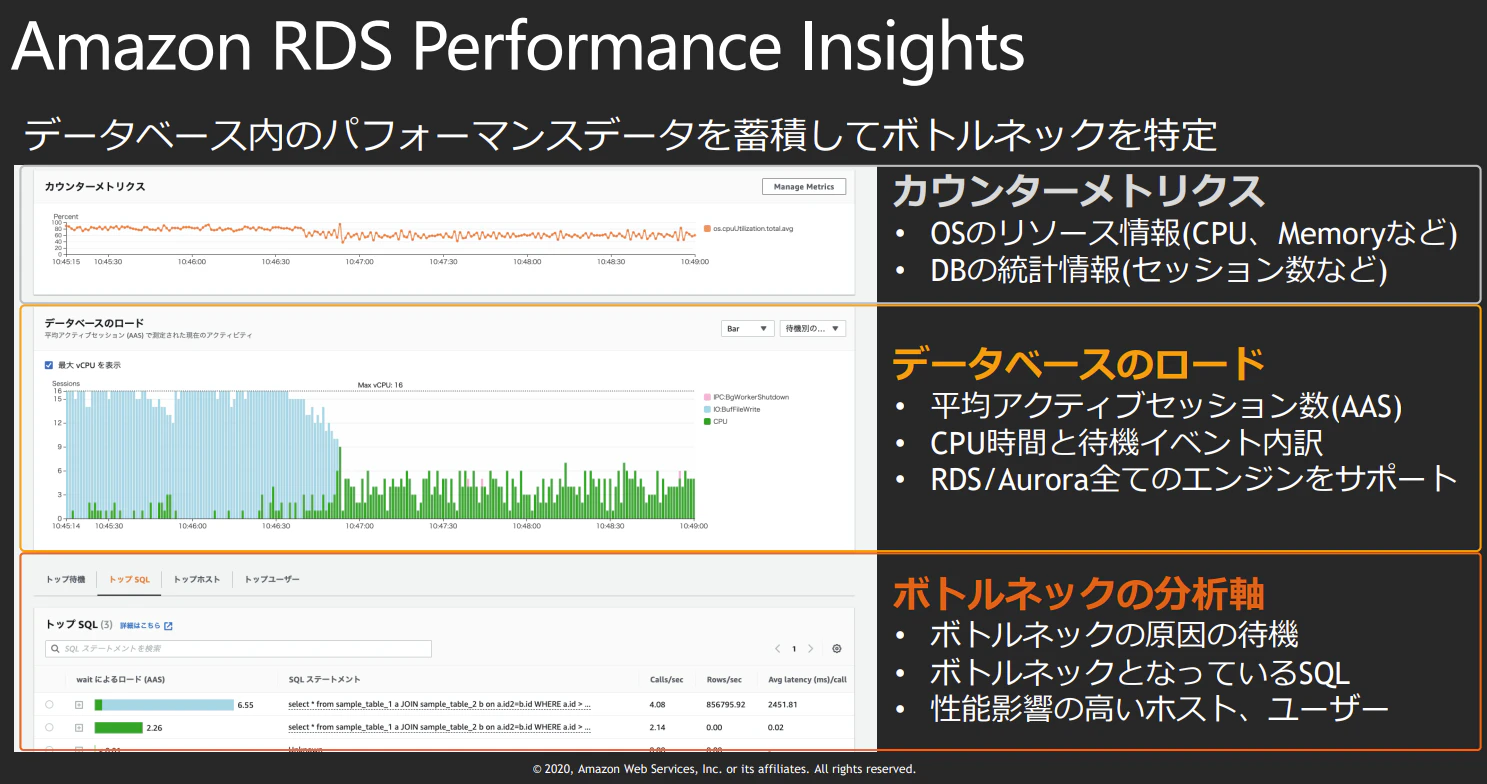Viewport: 1487px width, 784px height.
Task: Open the トップホスト tab
Action: (197, 580)
